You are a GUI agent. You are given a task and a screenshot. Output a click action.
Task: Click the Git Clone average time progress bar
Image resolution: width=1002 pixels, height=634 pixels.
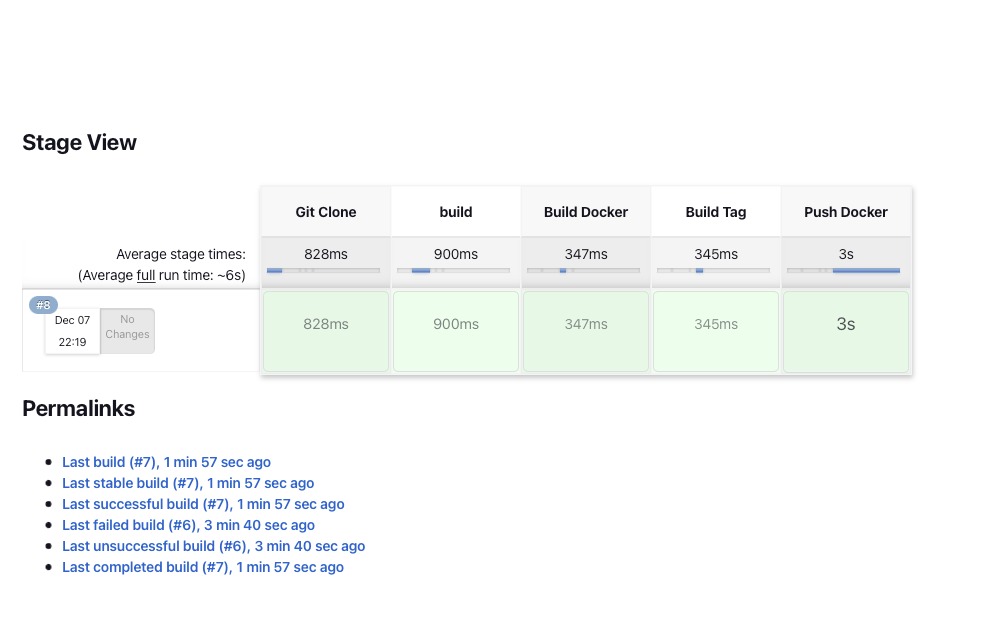tap(323, 271)
